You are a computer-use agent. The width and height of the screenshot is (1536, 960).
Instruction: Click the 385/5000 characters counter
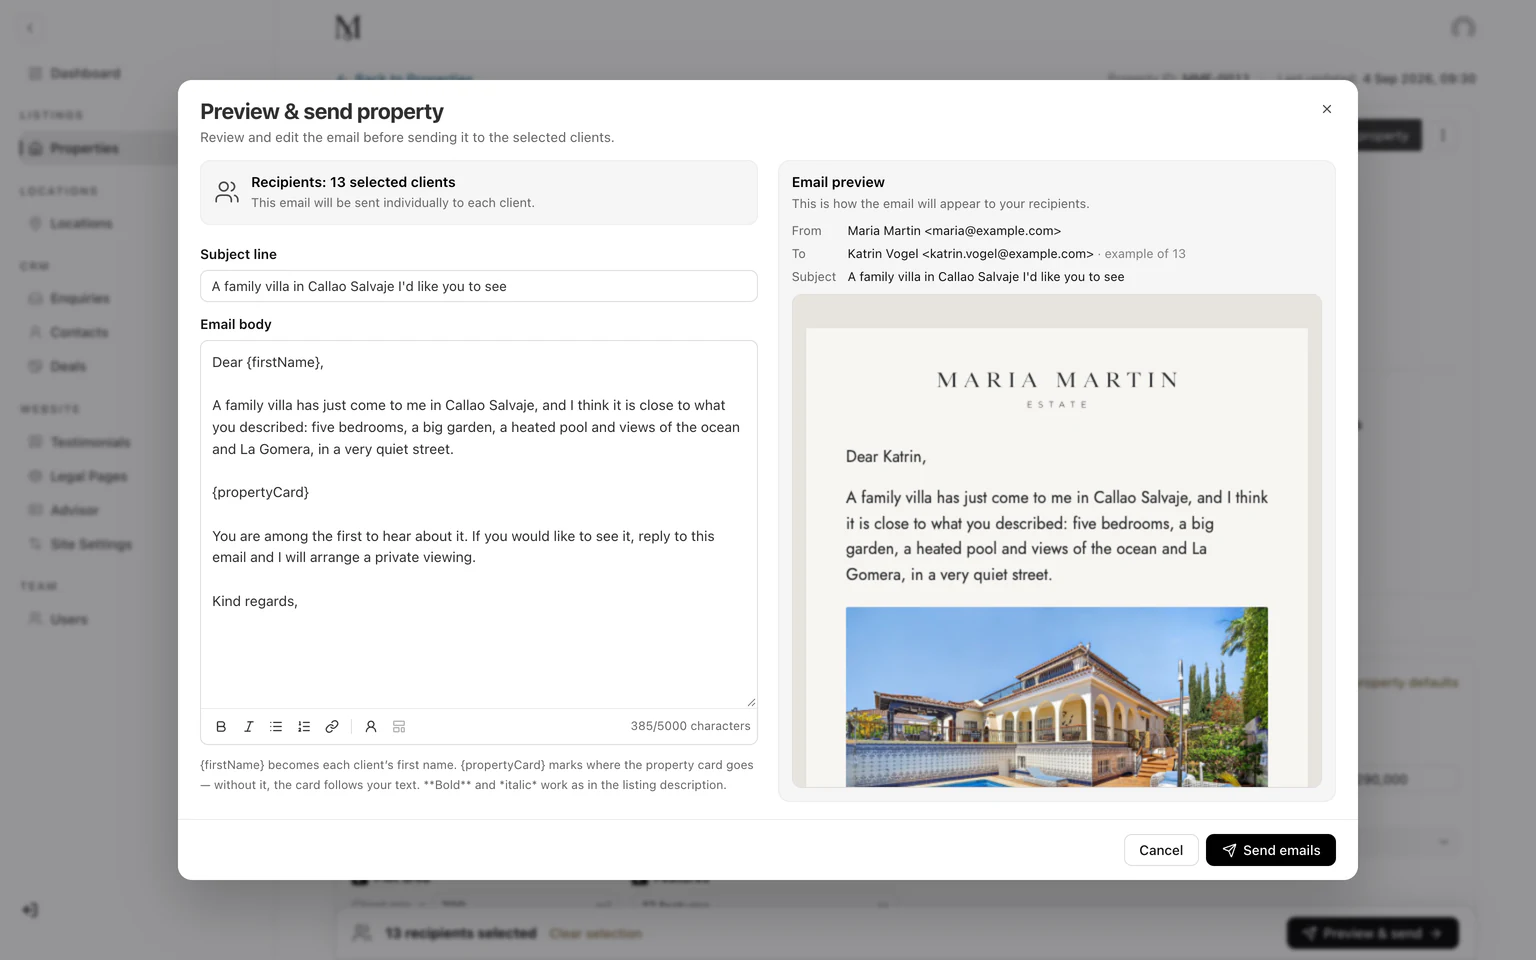[690, 726]
